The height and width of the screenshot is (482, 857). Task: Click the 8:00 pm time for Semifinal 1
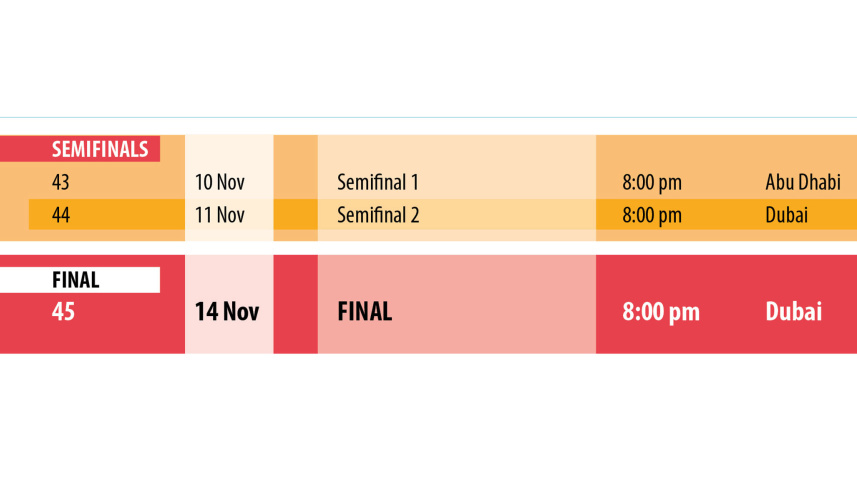point(652,183)
